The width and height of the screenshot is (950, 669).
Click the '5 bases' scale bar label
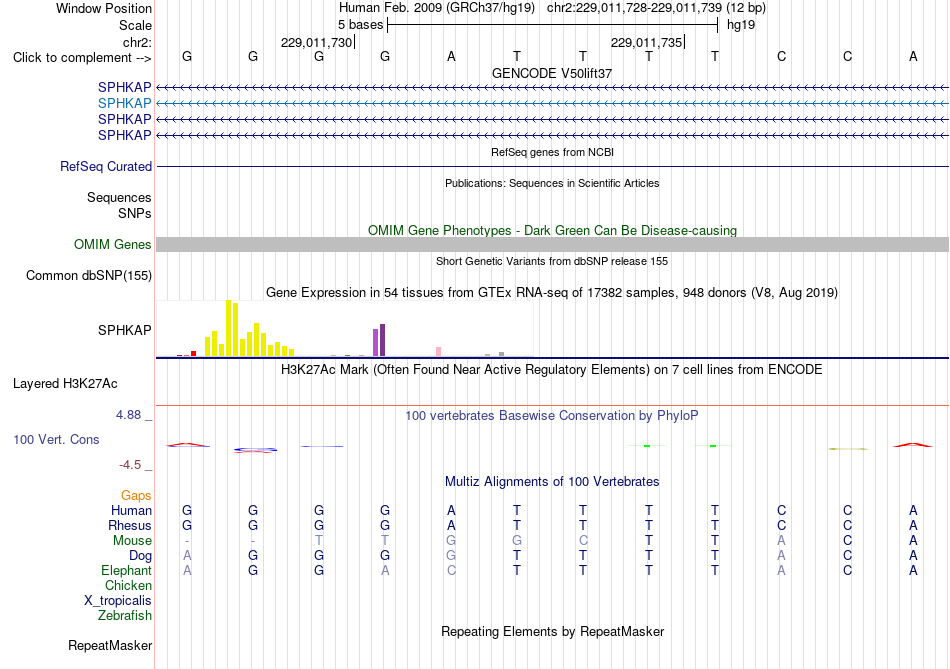[x=360, y=25]
